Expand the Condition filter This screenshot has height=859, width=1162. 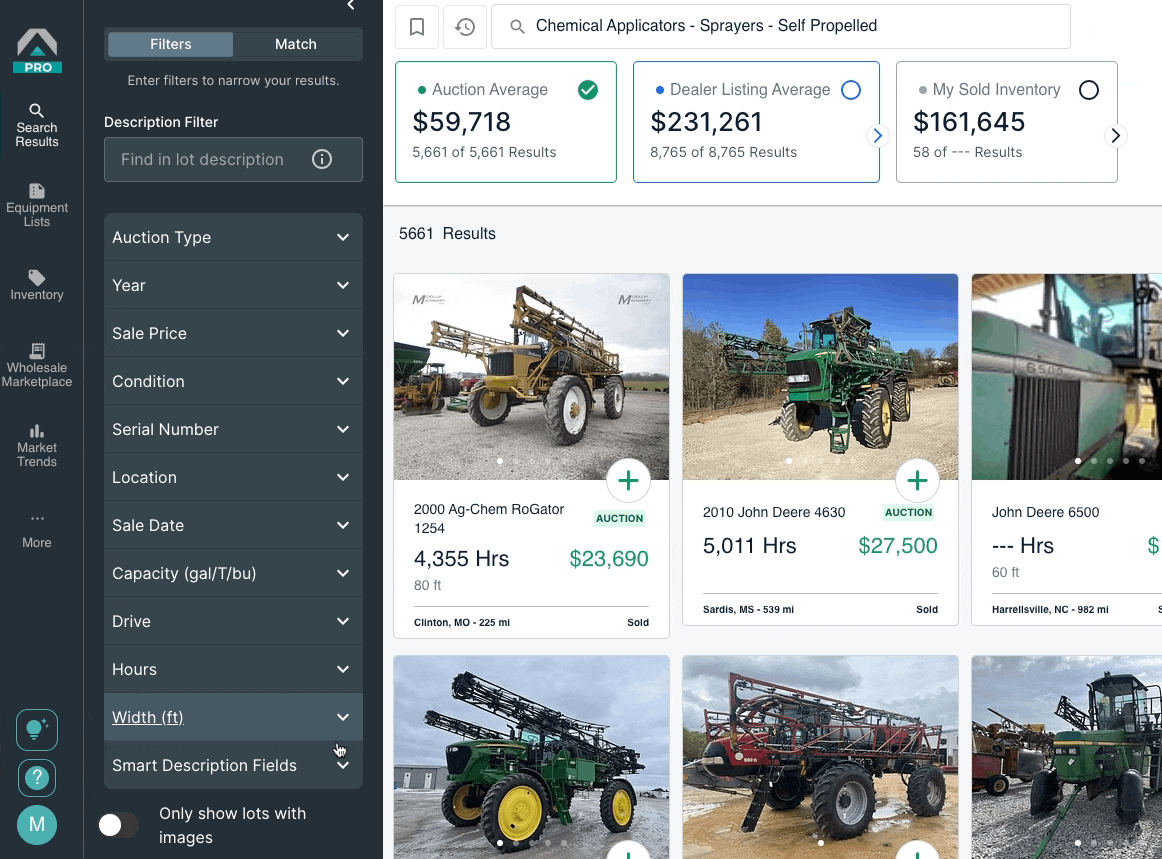point(233,381)
